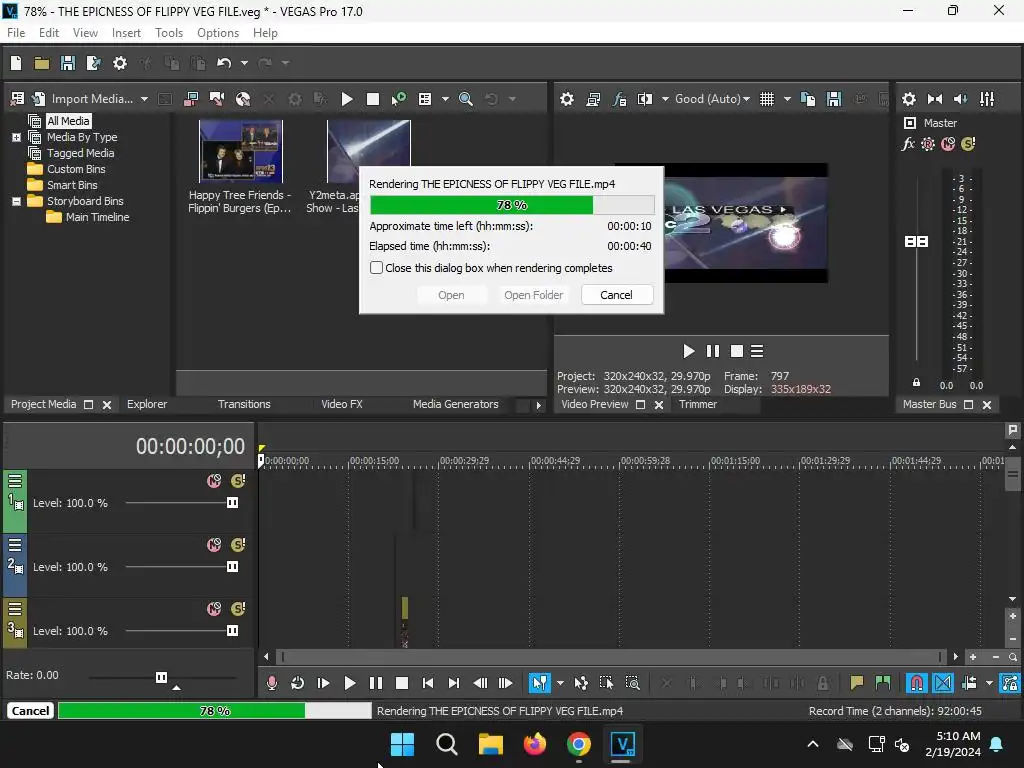Expand the Media By Type tree node
1024x768 pixels.
pyautogui.click(x=16, y=137)
